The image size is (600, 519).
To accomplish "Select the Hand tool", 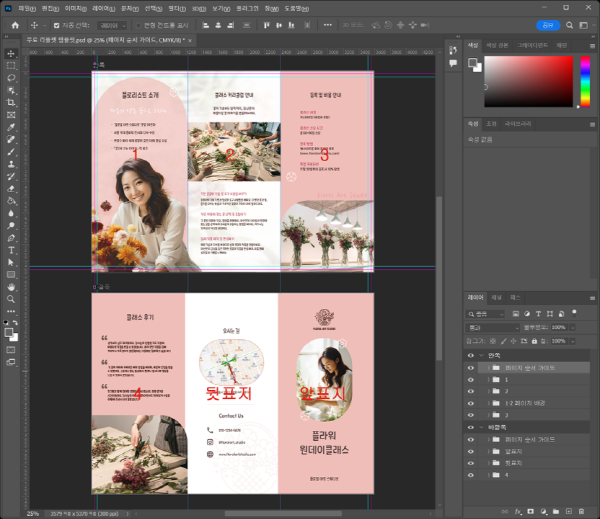I will (11, 286).
